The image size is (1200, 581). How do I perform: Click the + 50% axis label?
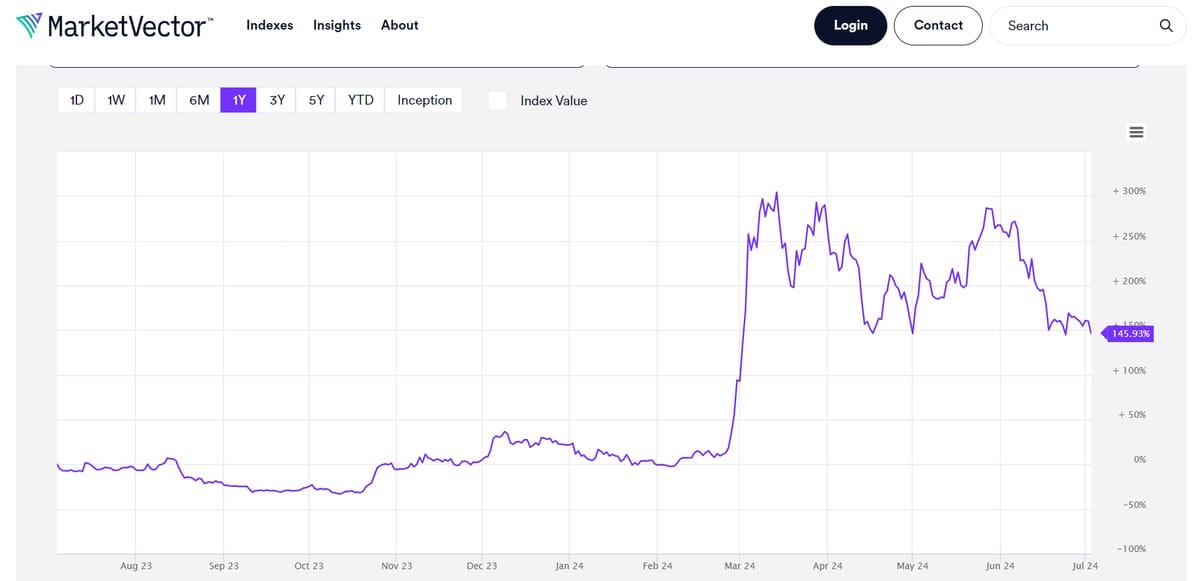click(1132, 415)
